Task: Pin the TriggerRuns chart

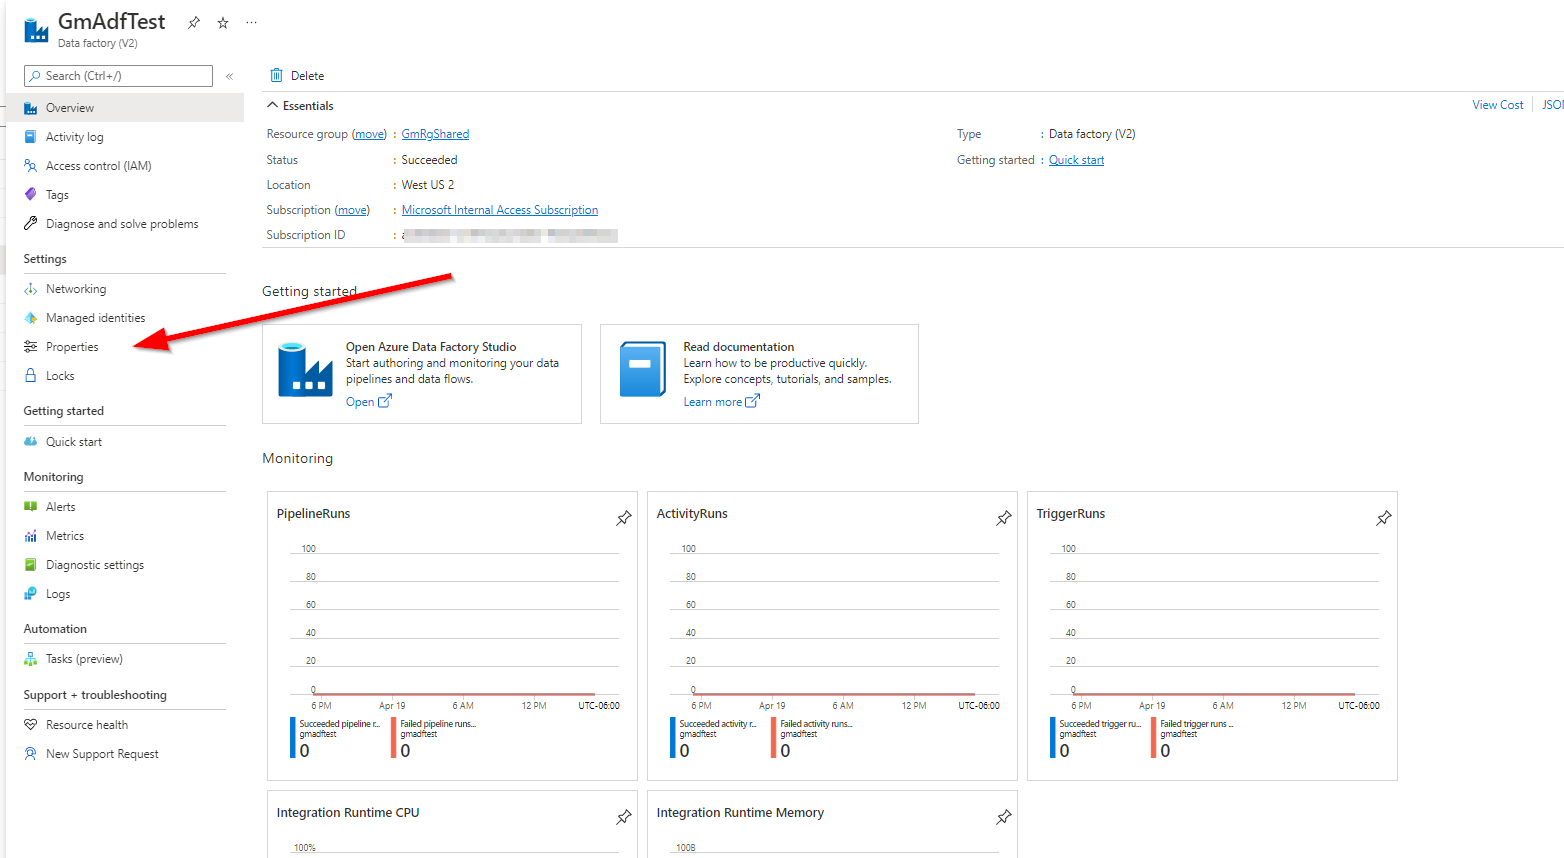Action: [x=1383, y=518]
